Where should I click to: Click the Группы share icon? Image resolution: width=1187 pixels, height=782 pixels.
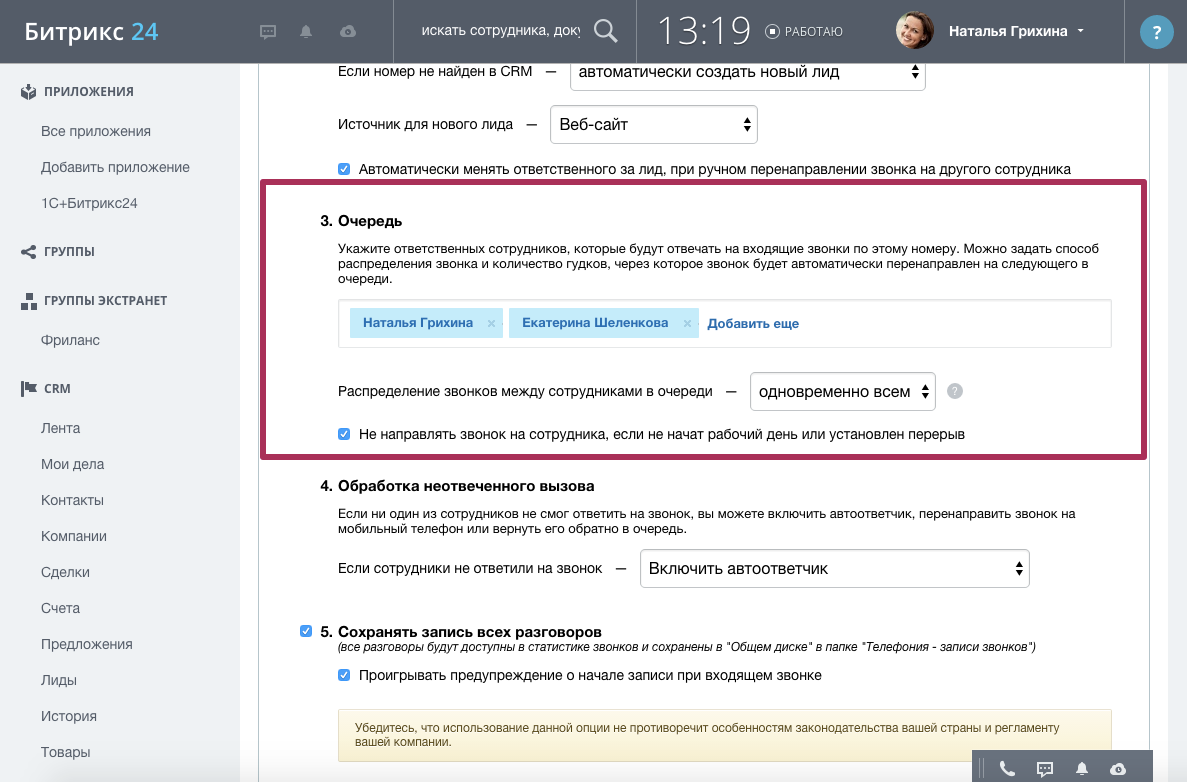29,251
